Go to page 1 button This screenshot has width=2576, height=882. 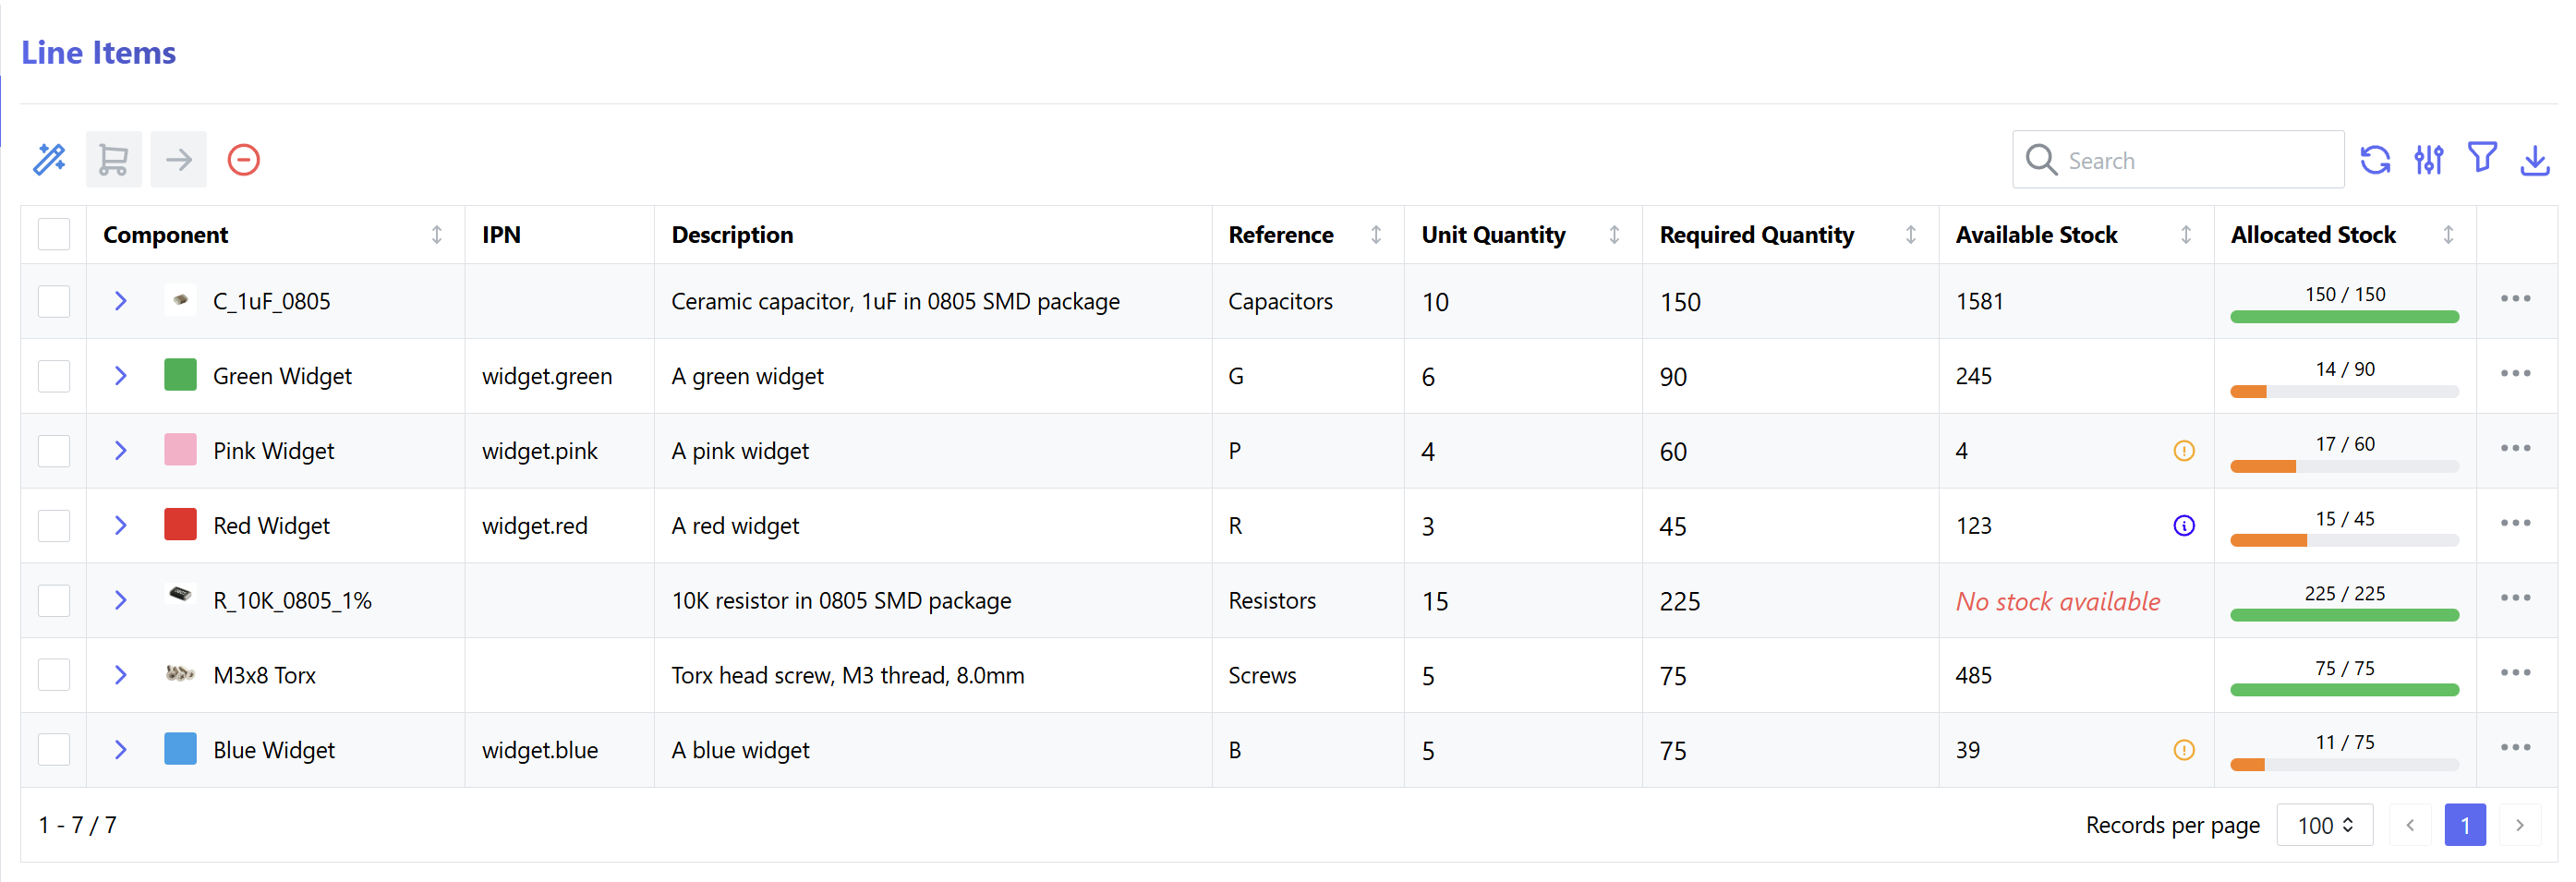[2465, 825]
